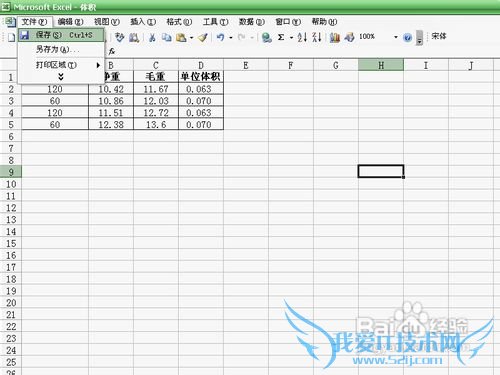The image size is (500, 375).
Task: Click cell with value 10.86
Action: click(x=111, y=101)
